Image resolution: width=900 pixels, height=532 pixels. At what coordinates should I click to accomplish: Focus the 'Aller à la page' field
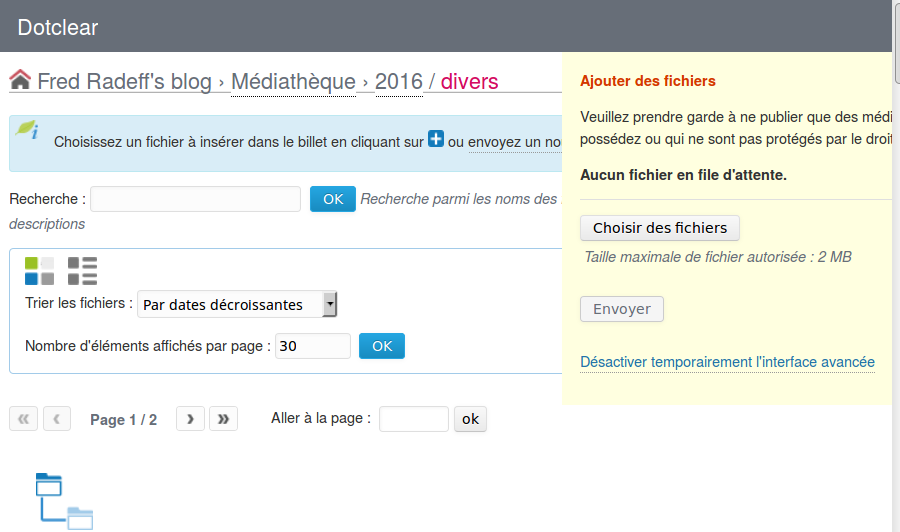point(414,419)
